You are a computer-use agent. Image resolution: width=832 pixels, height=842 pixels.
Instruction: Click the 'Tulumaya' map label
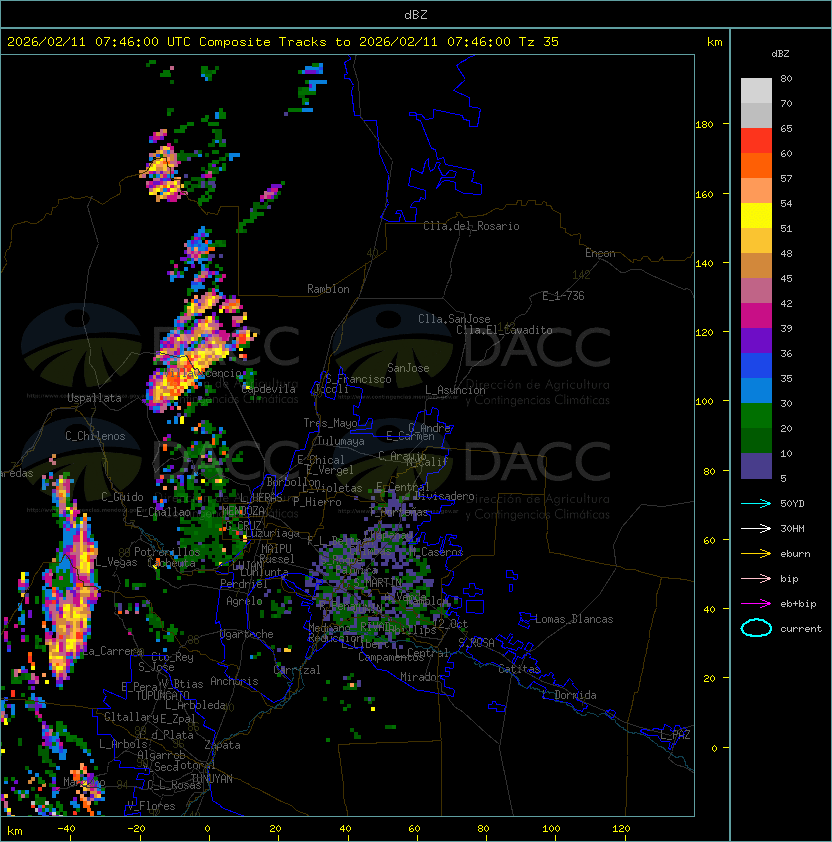point(341,441)
